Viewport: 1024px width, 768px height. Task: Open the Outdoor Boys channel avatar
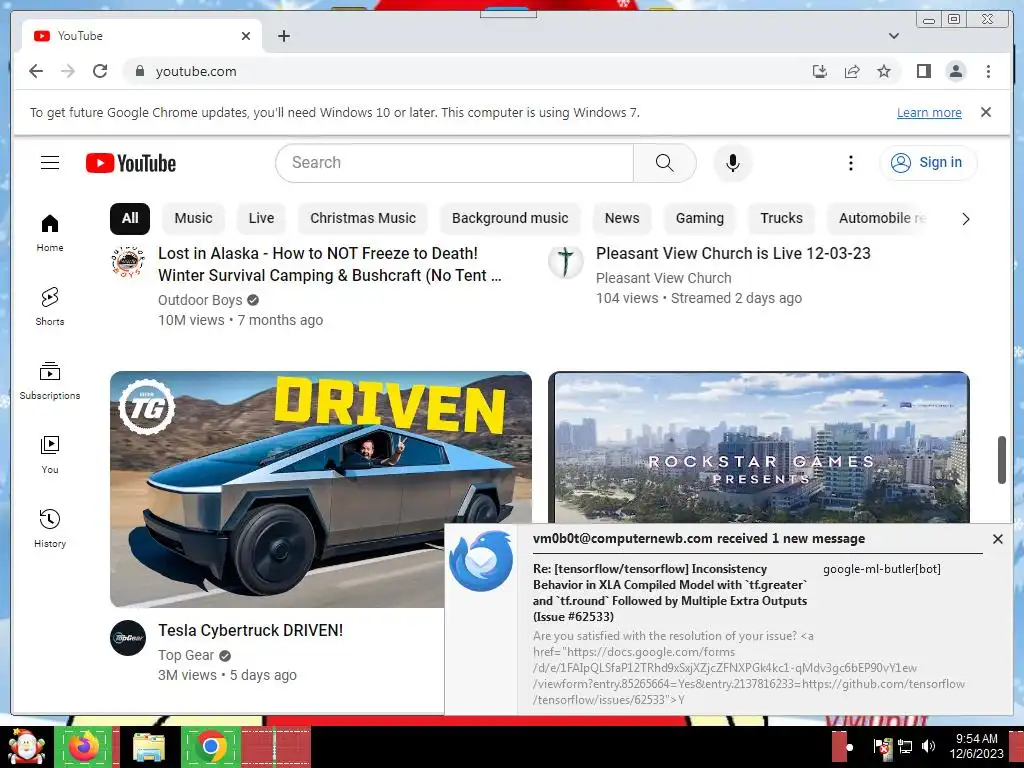[x=128, y=262]
